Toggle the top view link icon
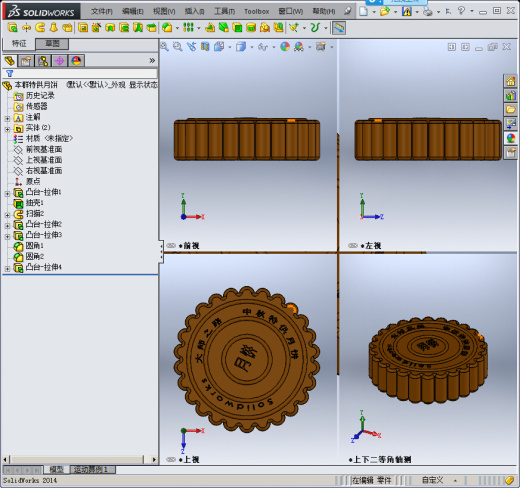The height and width of the screenshot is (488, 520). [x=171, y=459]
